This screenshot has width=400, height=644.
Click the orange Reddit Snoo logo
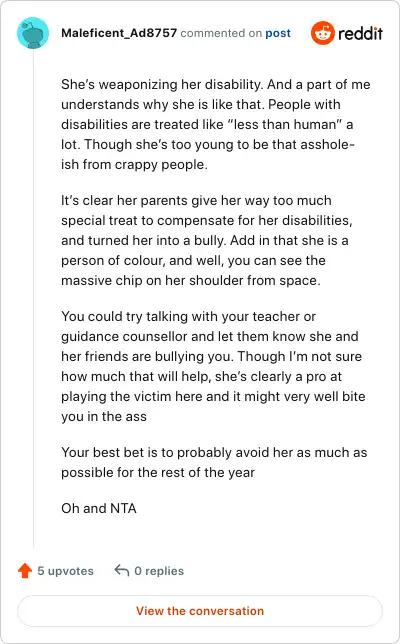[x=322, y=33]
